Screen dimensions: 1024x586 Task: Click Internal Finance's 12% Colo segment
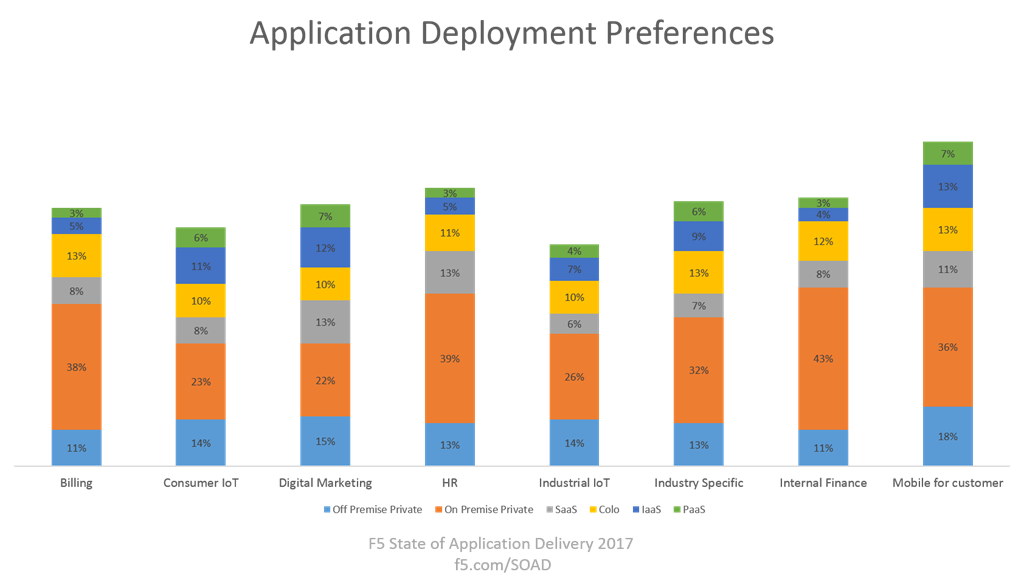(x=824, y=241)
